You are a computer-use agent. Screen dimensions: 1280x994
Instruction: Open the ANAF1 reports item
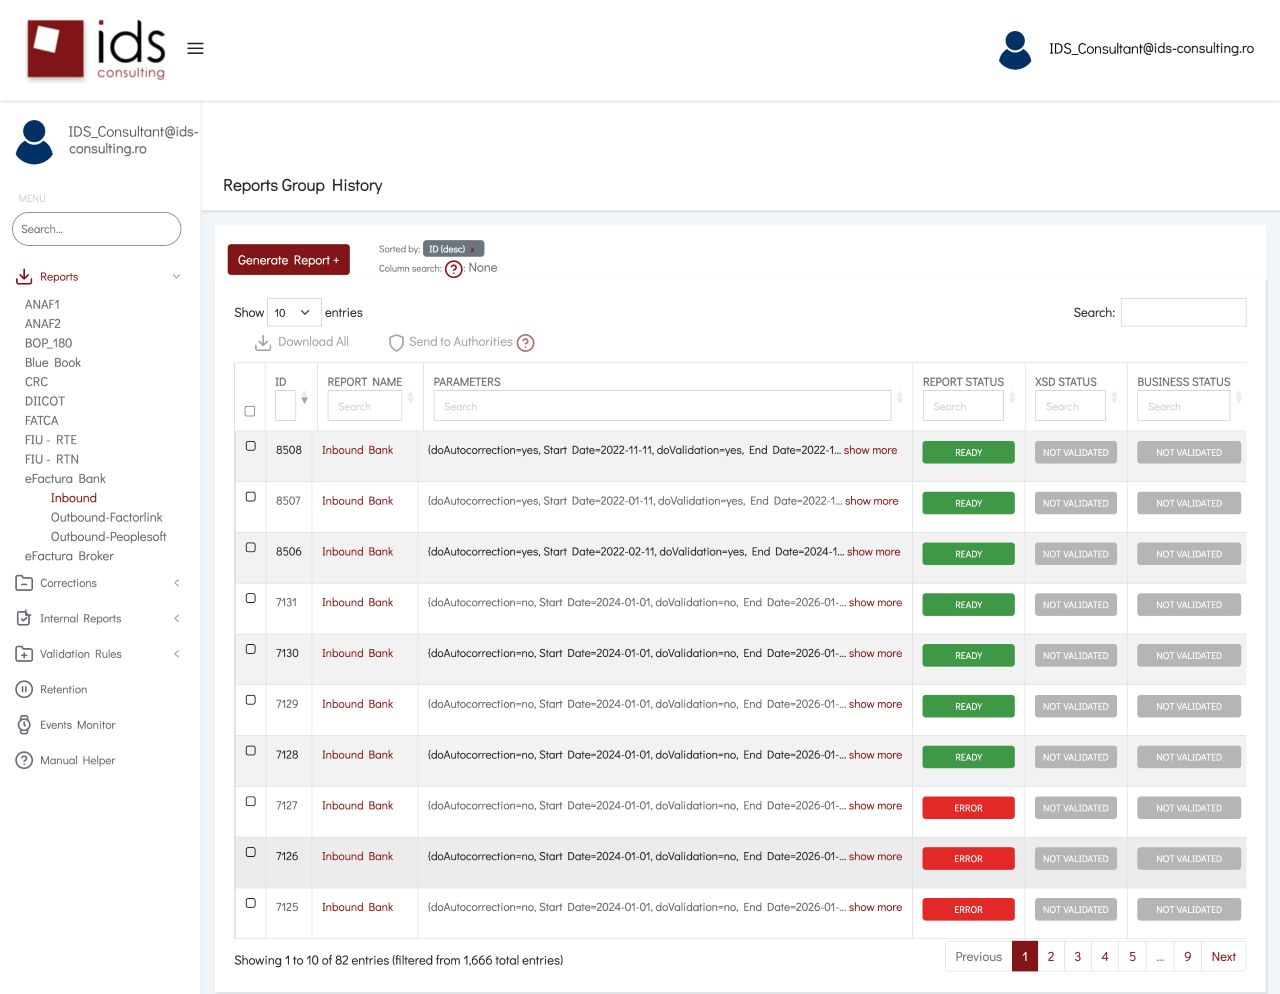(42, 304)
